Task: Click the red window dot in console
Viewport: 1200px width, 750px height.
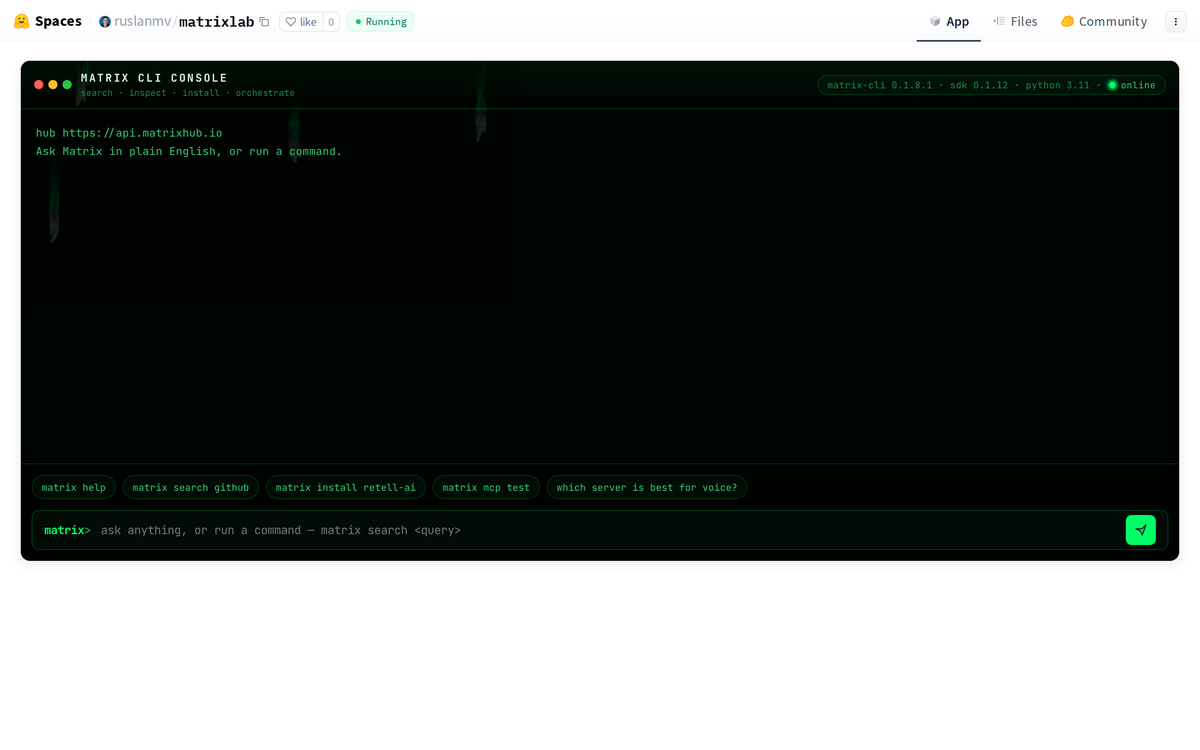Action: click(x=39, y=85)
